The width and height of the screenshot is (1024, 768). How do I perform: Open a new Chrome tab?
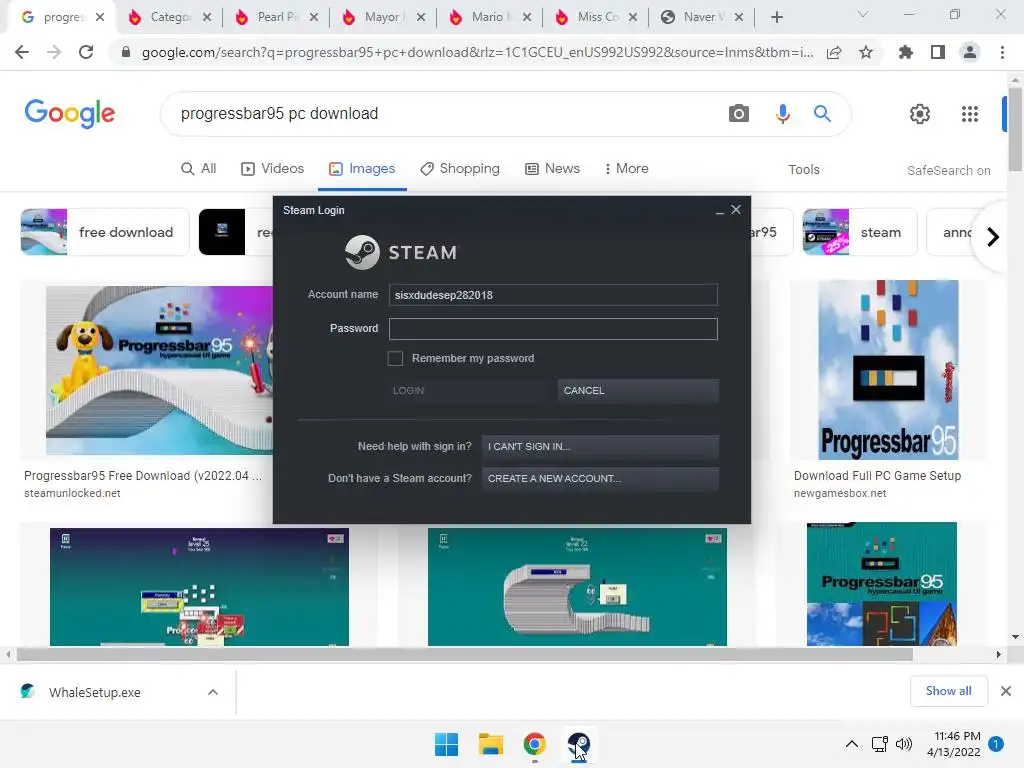(776, 18)
